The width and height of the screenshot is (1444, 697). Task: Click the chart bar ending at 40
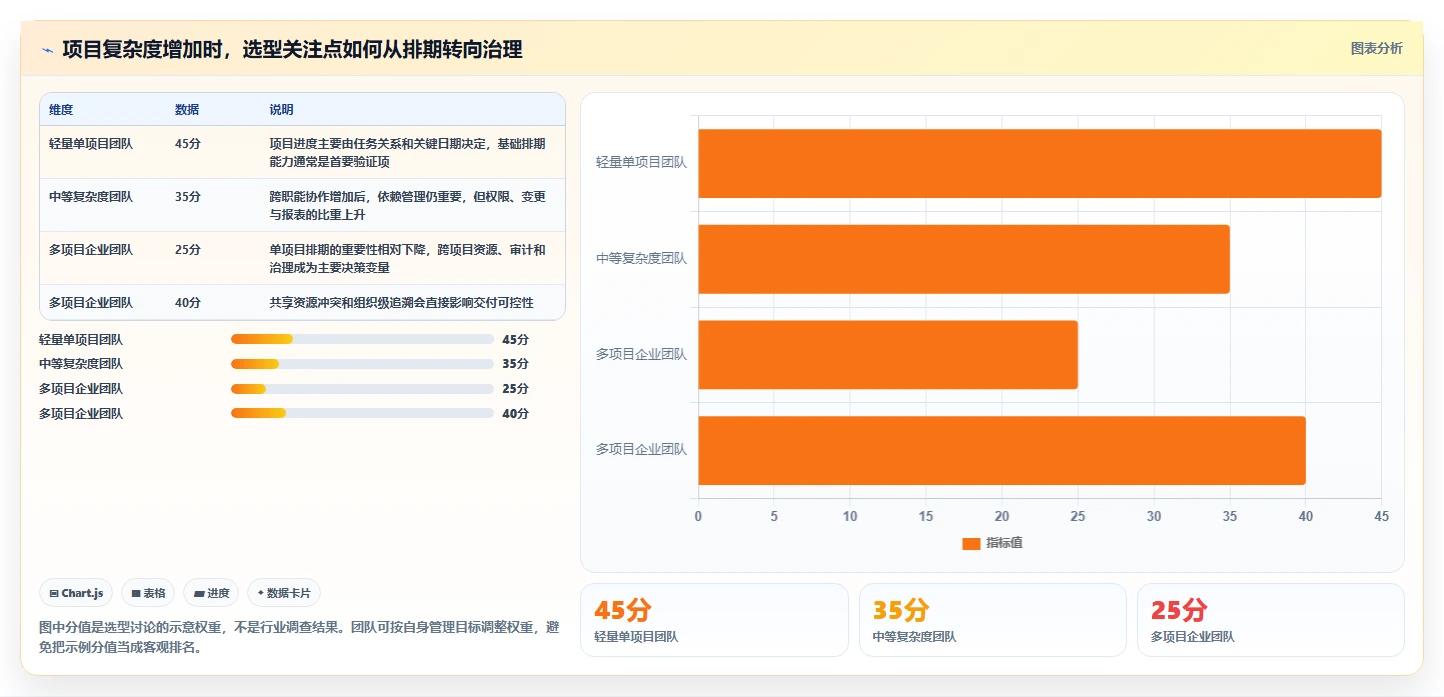[1001, 450]
